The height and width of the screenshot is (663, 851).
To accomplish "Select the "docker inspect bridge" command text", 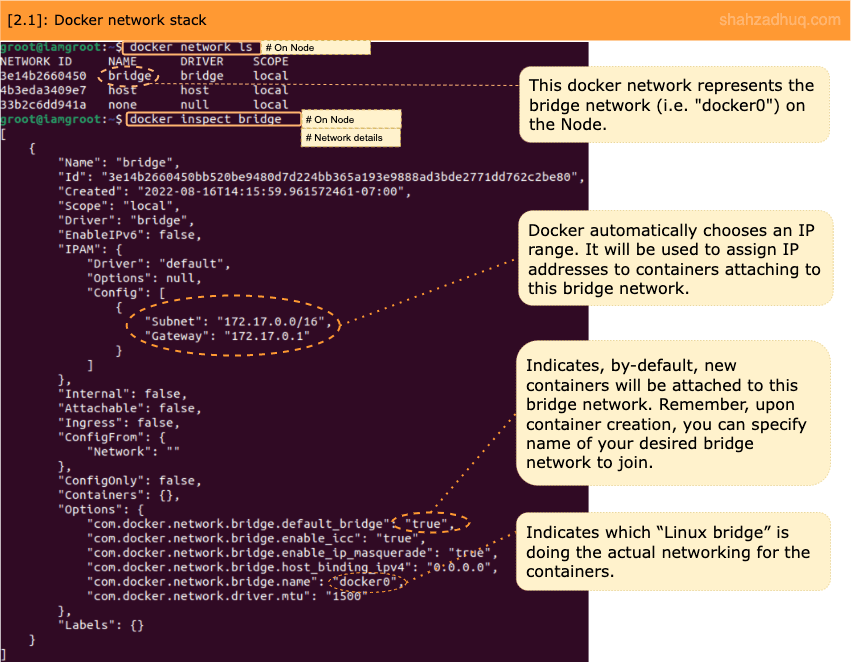I will pos(205,119).
